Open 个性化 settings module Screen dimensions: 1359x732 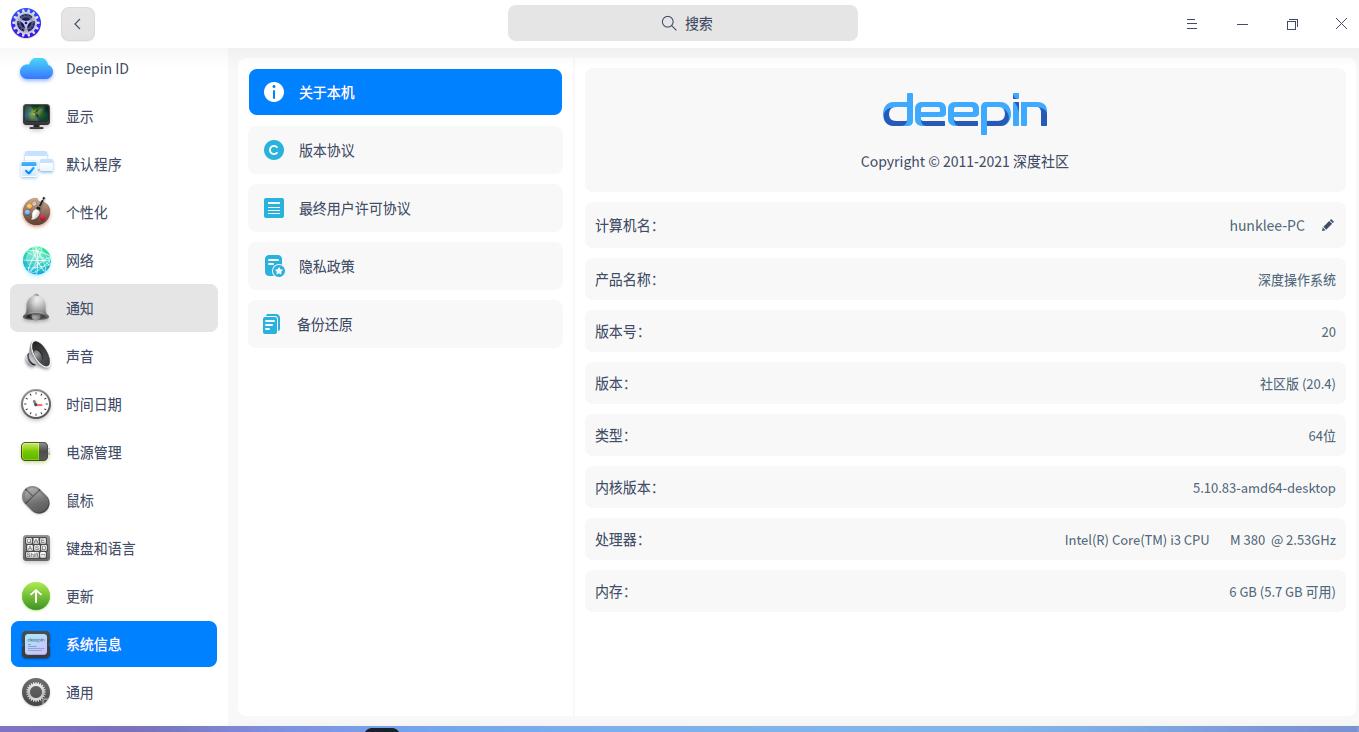pyautogui.click(x=114, y=212)
